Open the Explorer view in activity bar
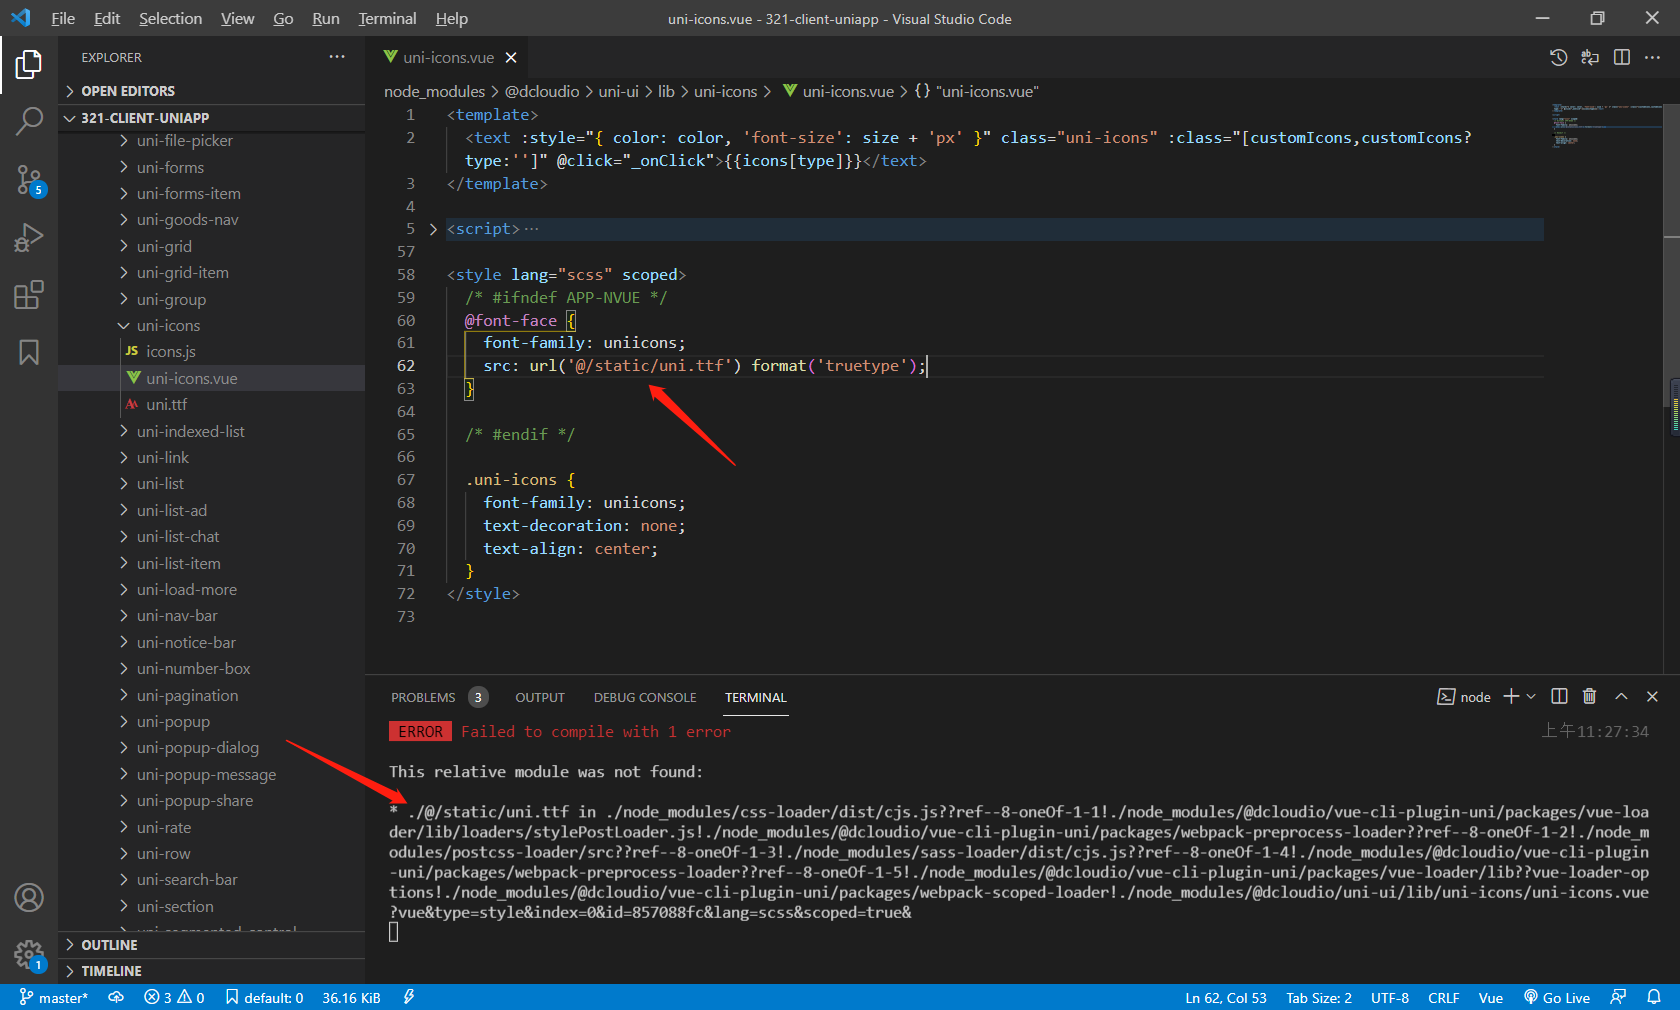Screen dimensions: 1680x1010 pos(29,65)
